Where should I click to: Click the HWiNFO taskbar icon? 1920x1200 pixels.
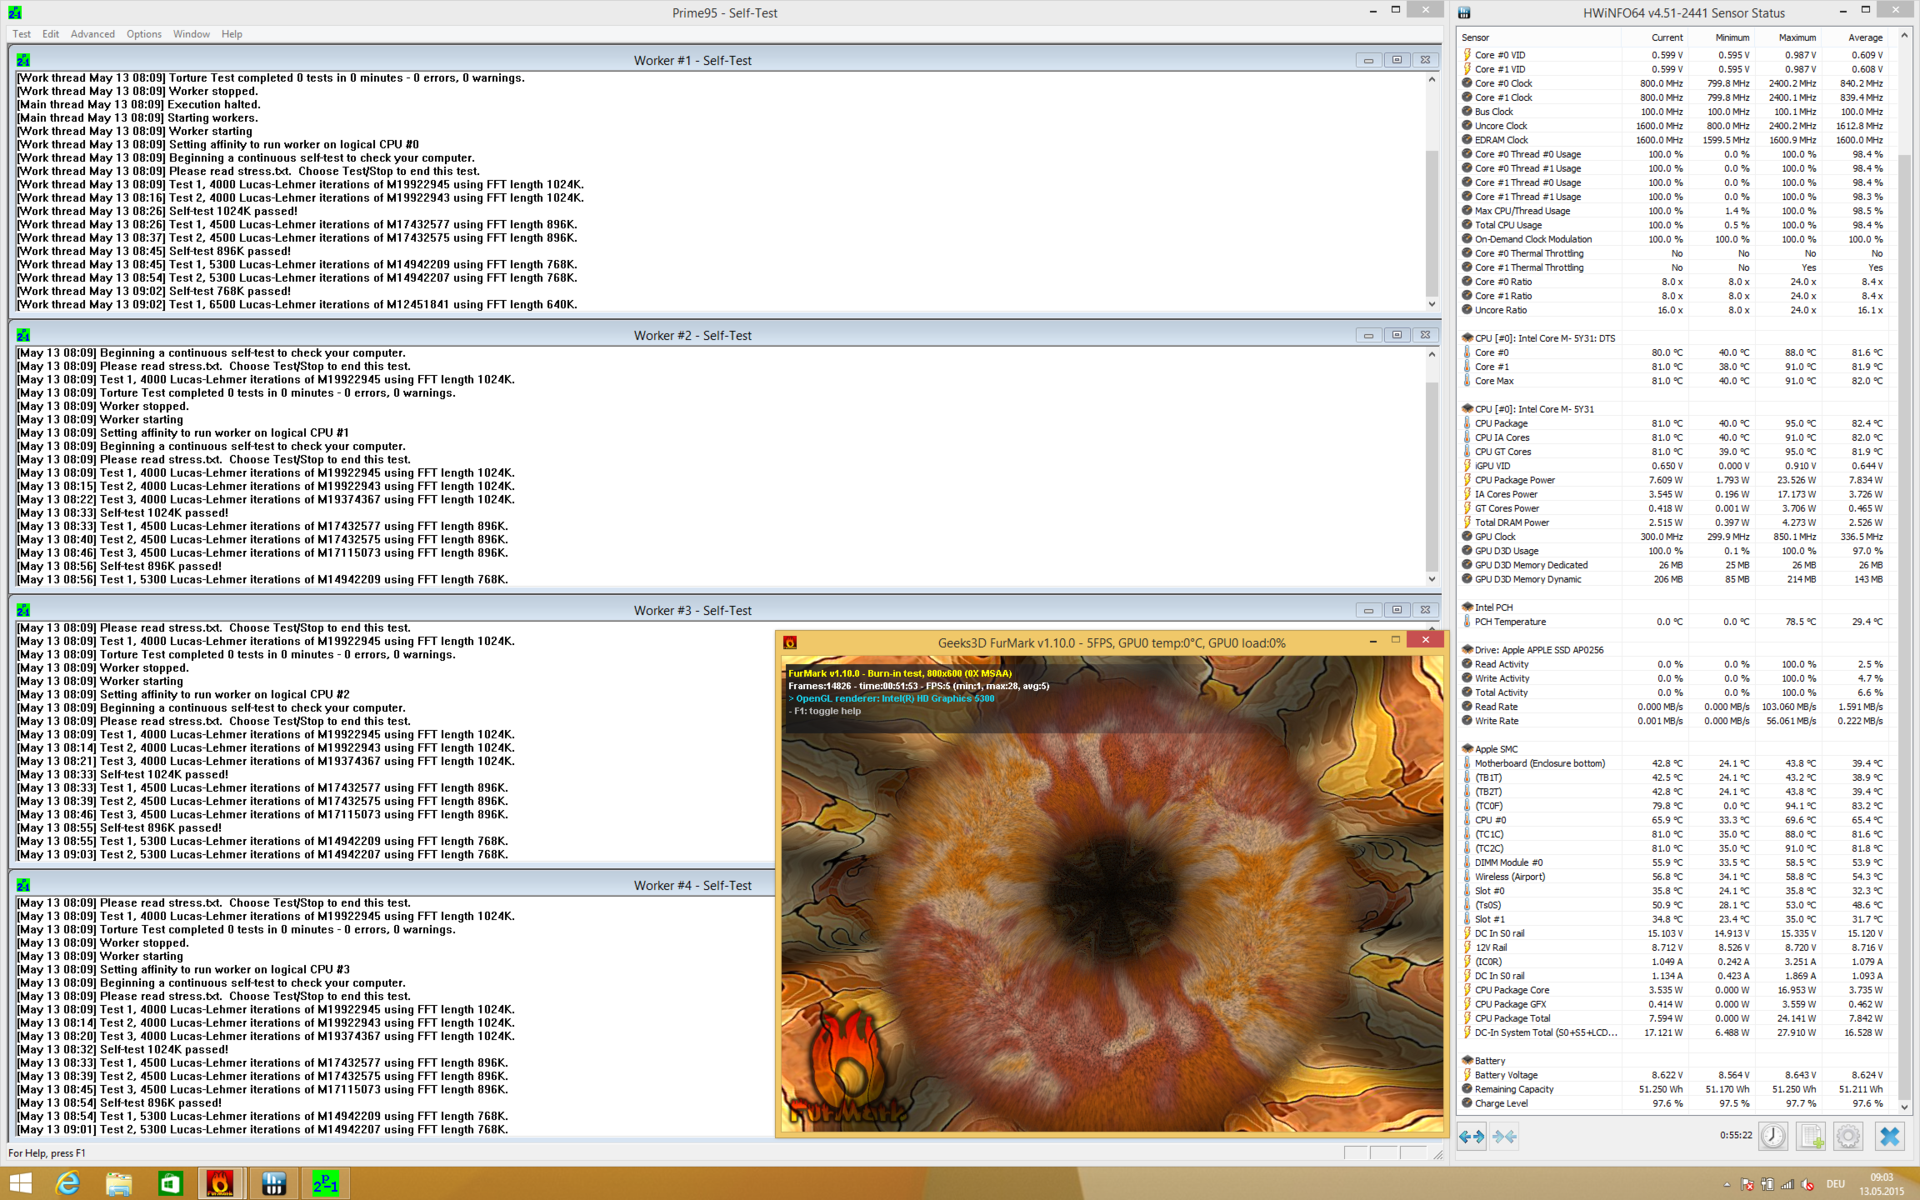pyautogui.click(x=273, y=1184)
